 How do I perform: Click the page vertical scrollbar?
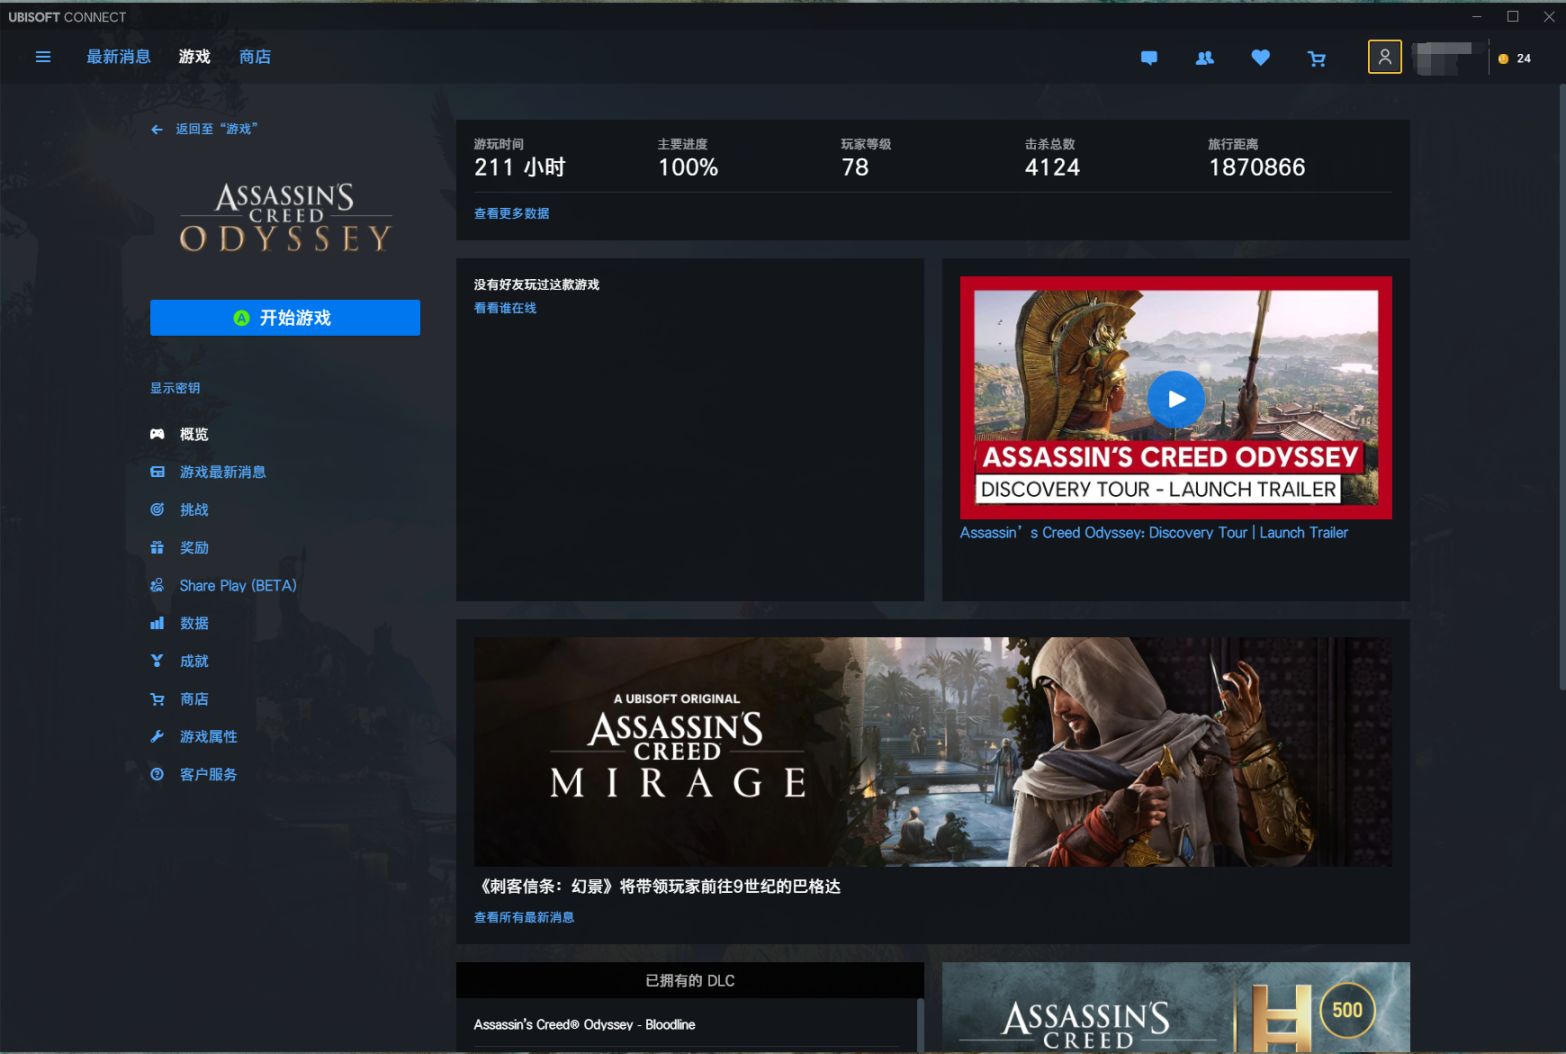(1562, 388)
